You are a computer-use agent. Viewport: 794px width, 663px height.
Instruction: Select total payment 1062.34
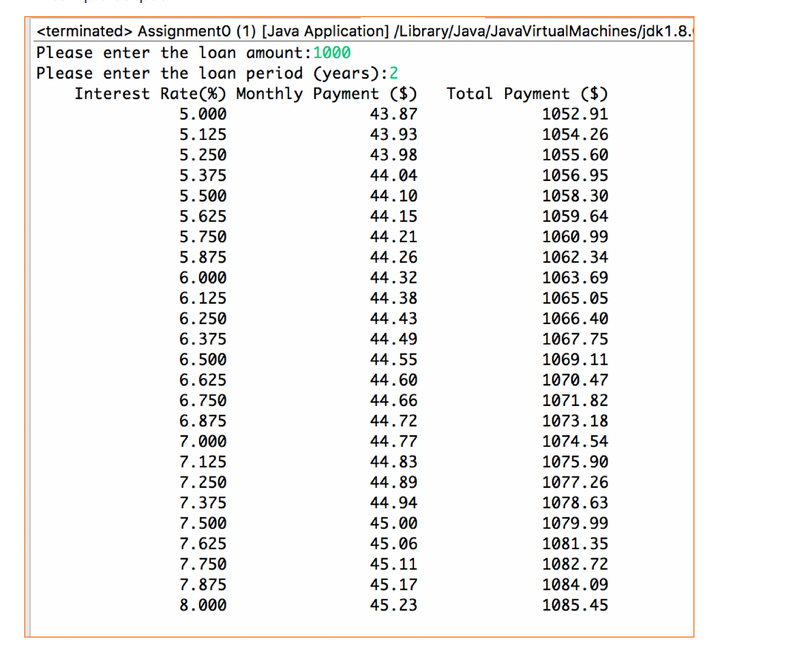click(575, 257)
